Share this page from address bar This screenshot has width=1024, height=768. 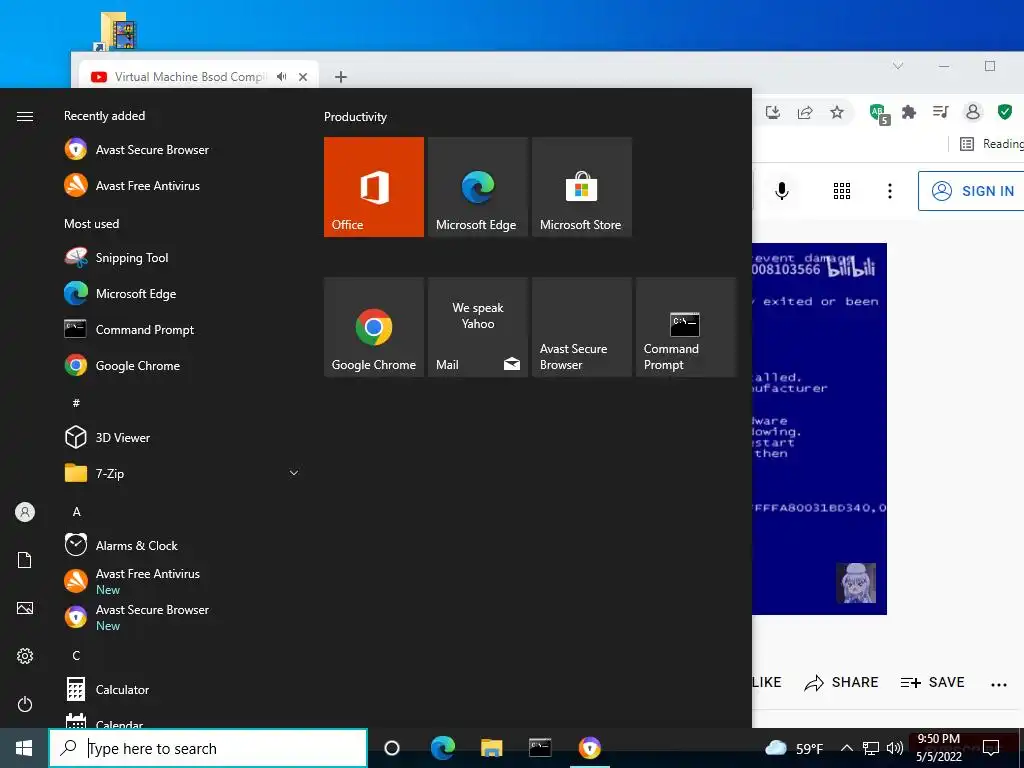(805, 112)
